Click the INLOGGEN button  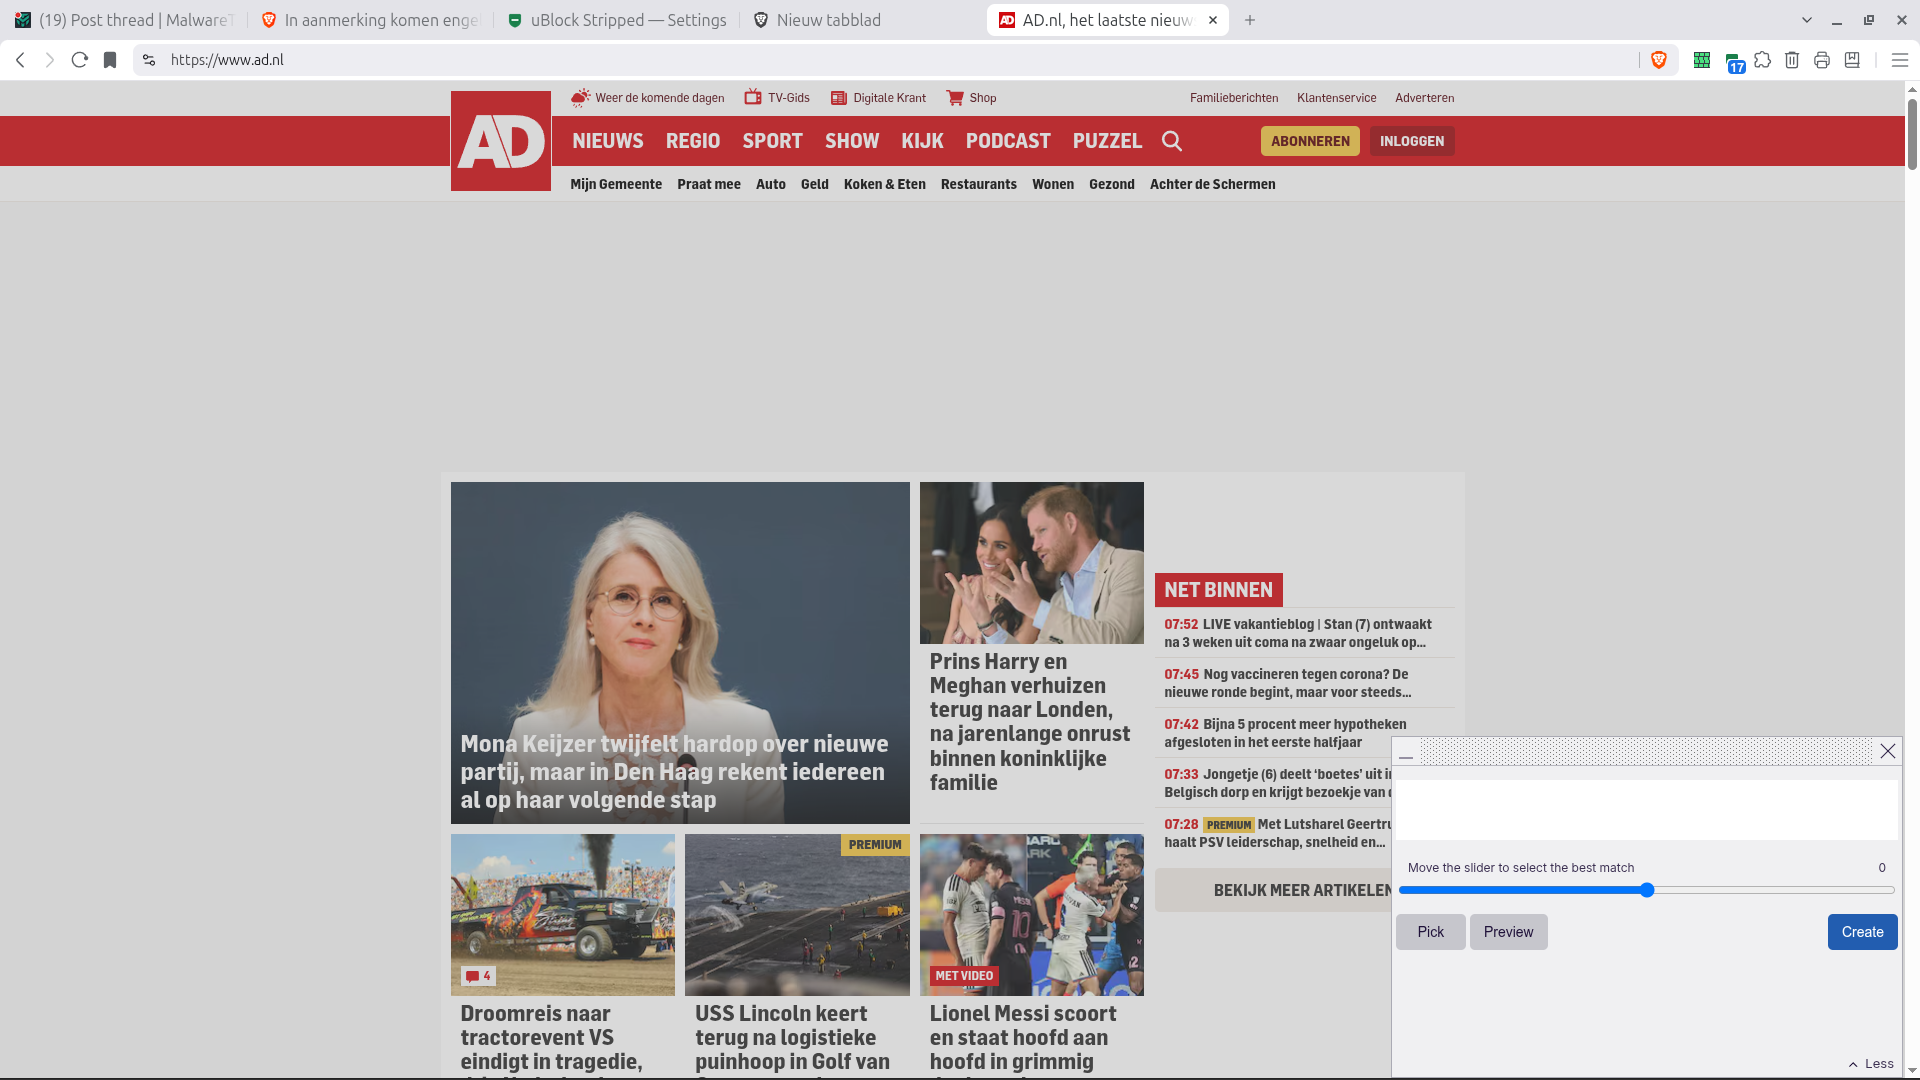point(1412,141)
